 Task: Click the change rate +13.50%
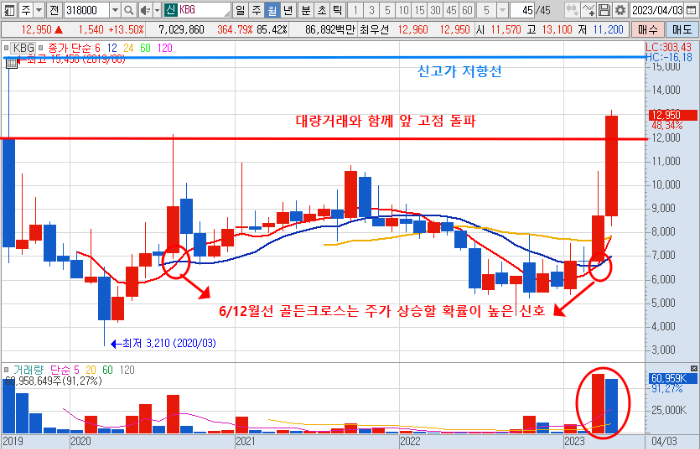126,30
